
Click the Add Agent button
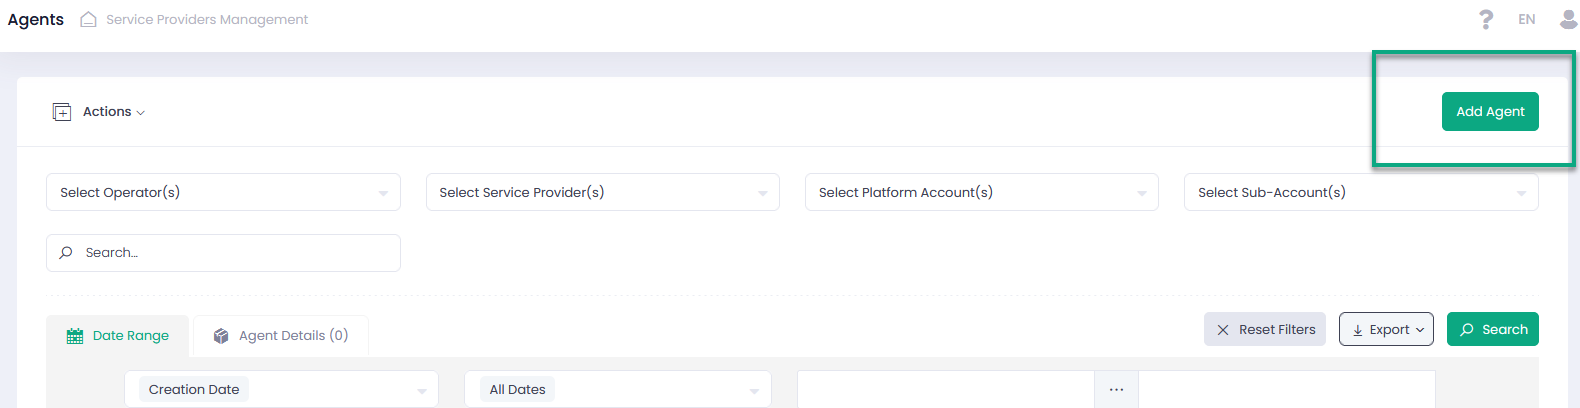click(x=1490, y=112)
